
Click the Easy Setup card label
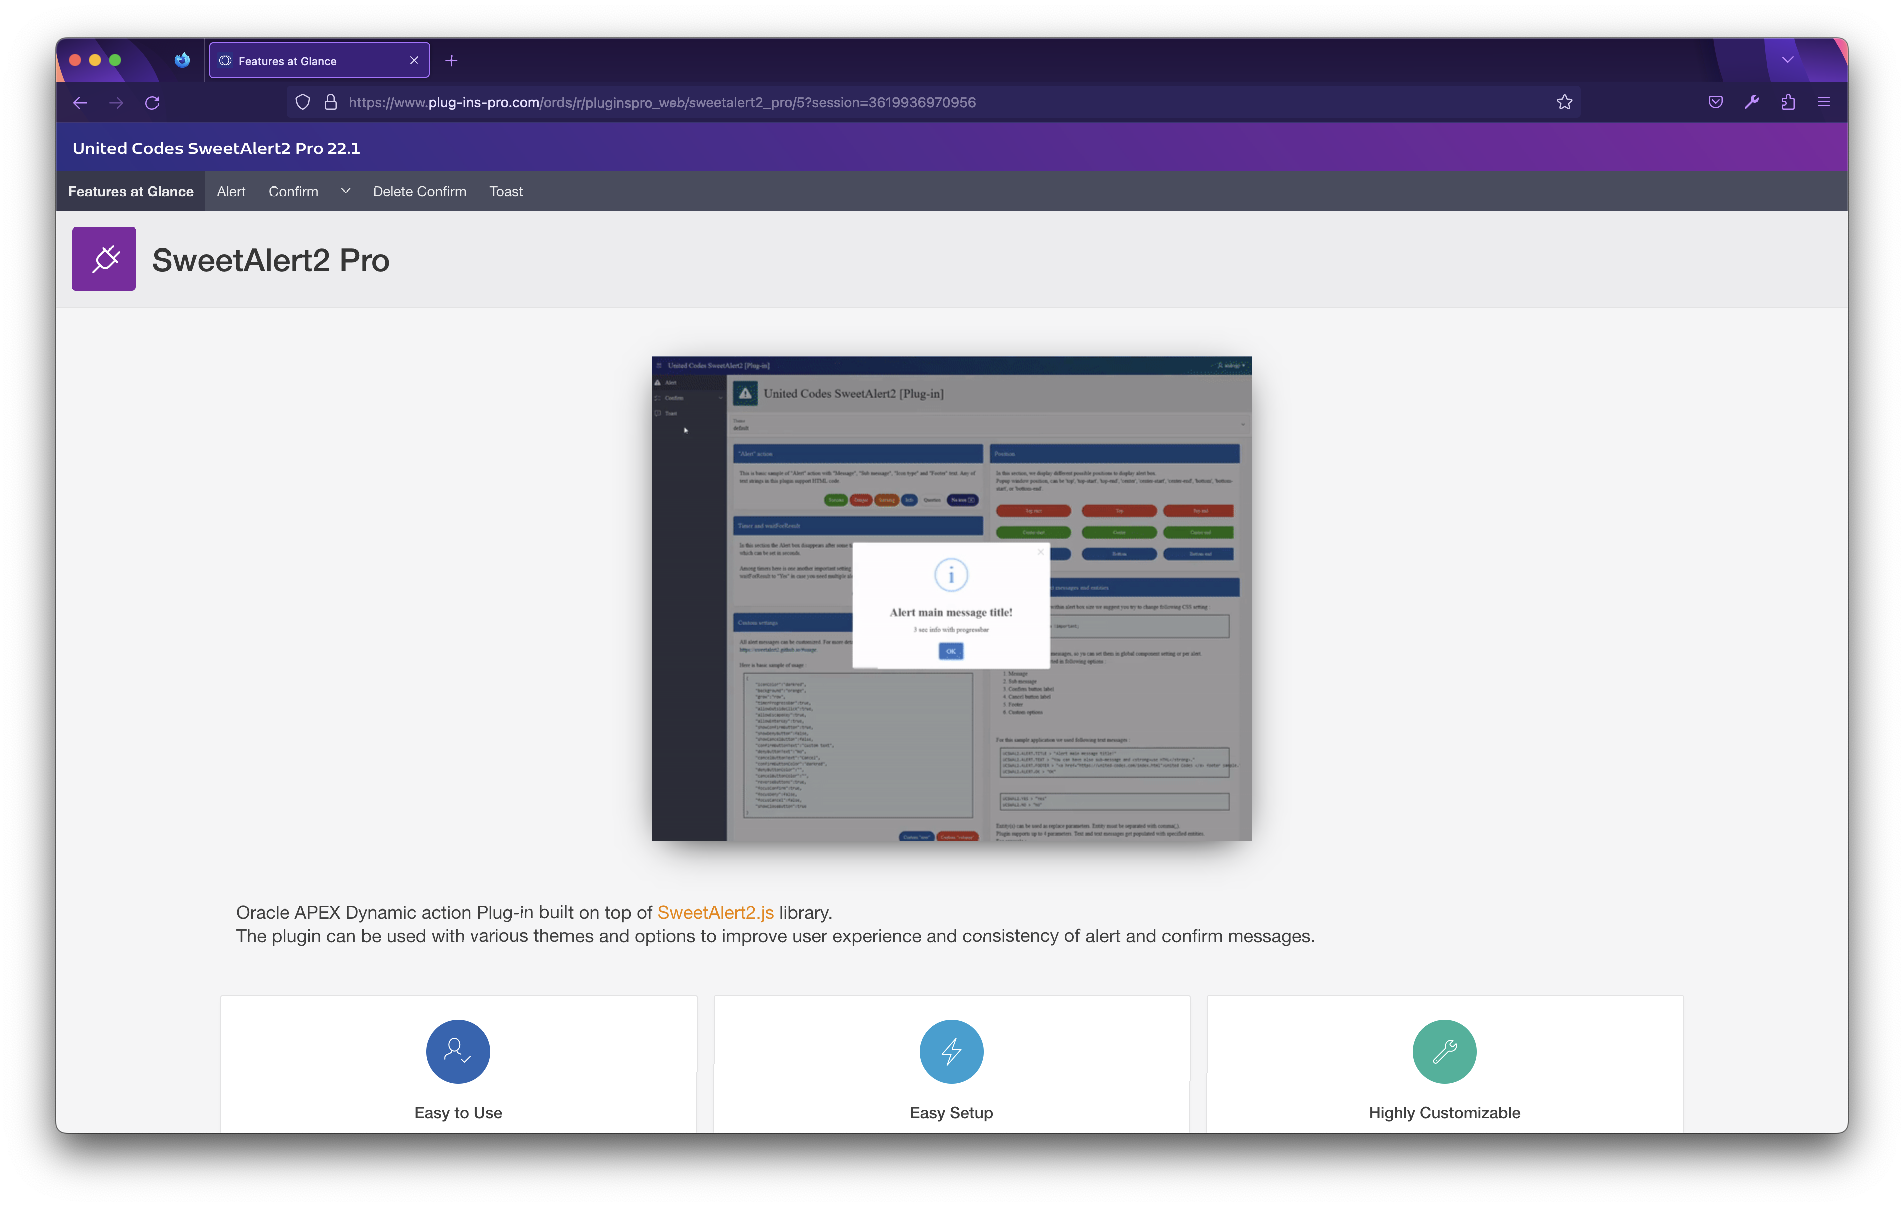(x=952, y=1113)
